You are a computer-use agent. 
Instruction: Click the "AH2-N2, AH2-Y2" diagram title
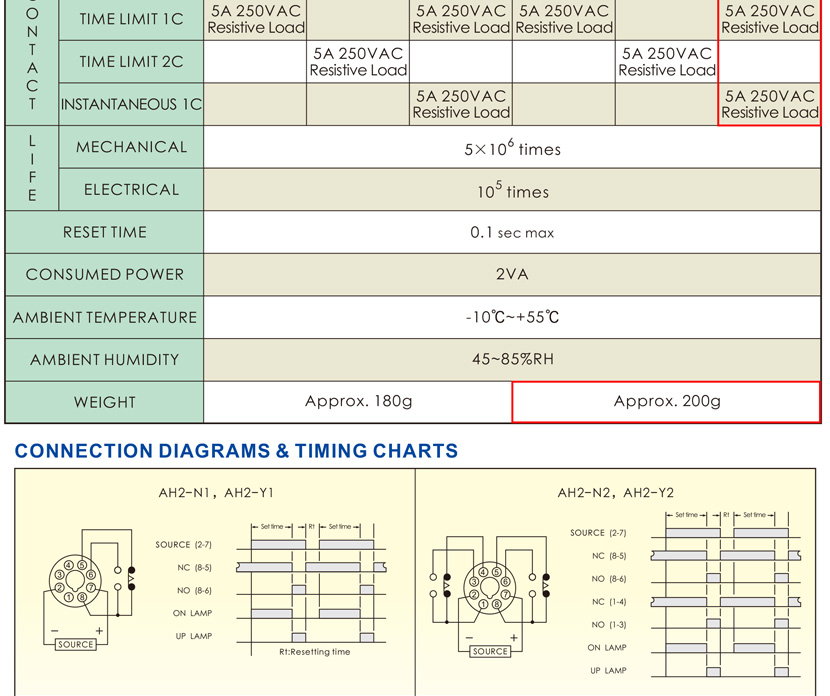click(616, 493)
